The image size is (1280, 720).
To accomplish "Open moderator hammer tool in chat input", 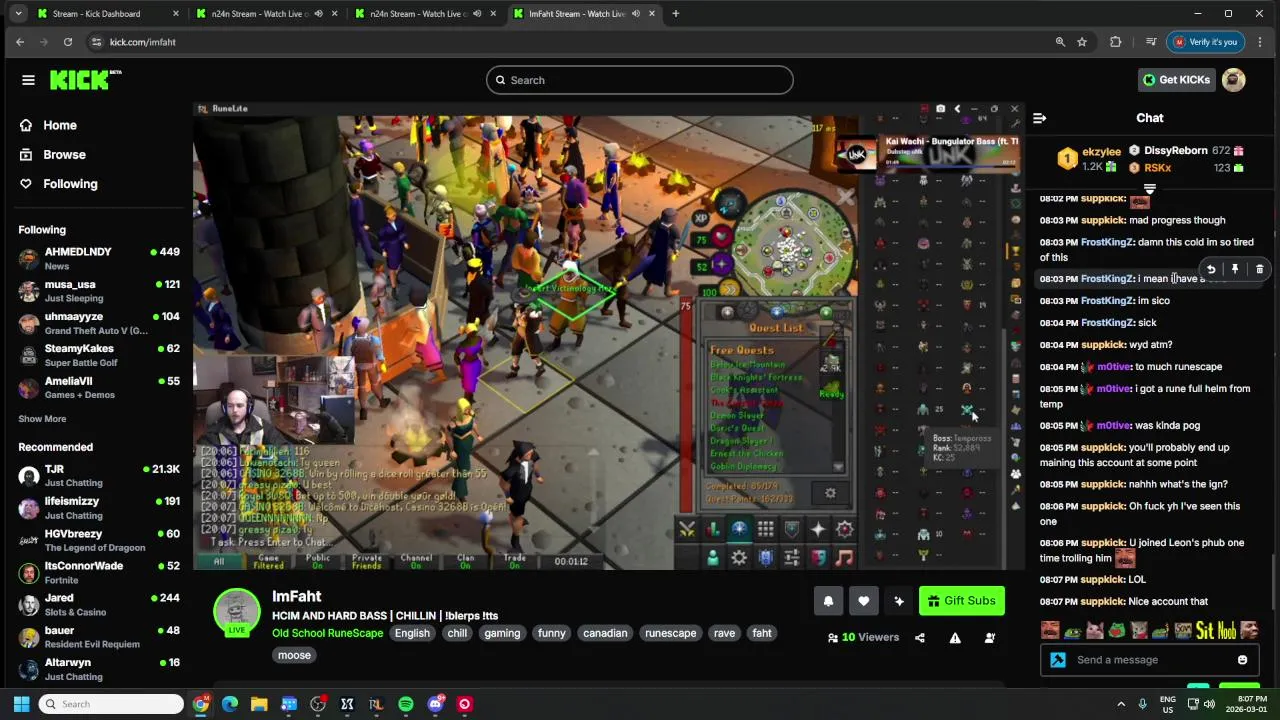I will (1058, 660).
